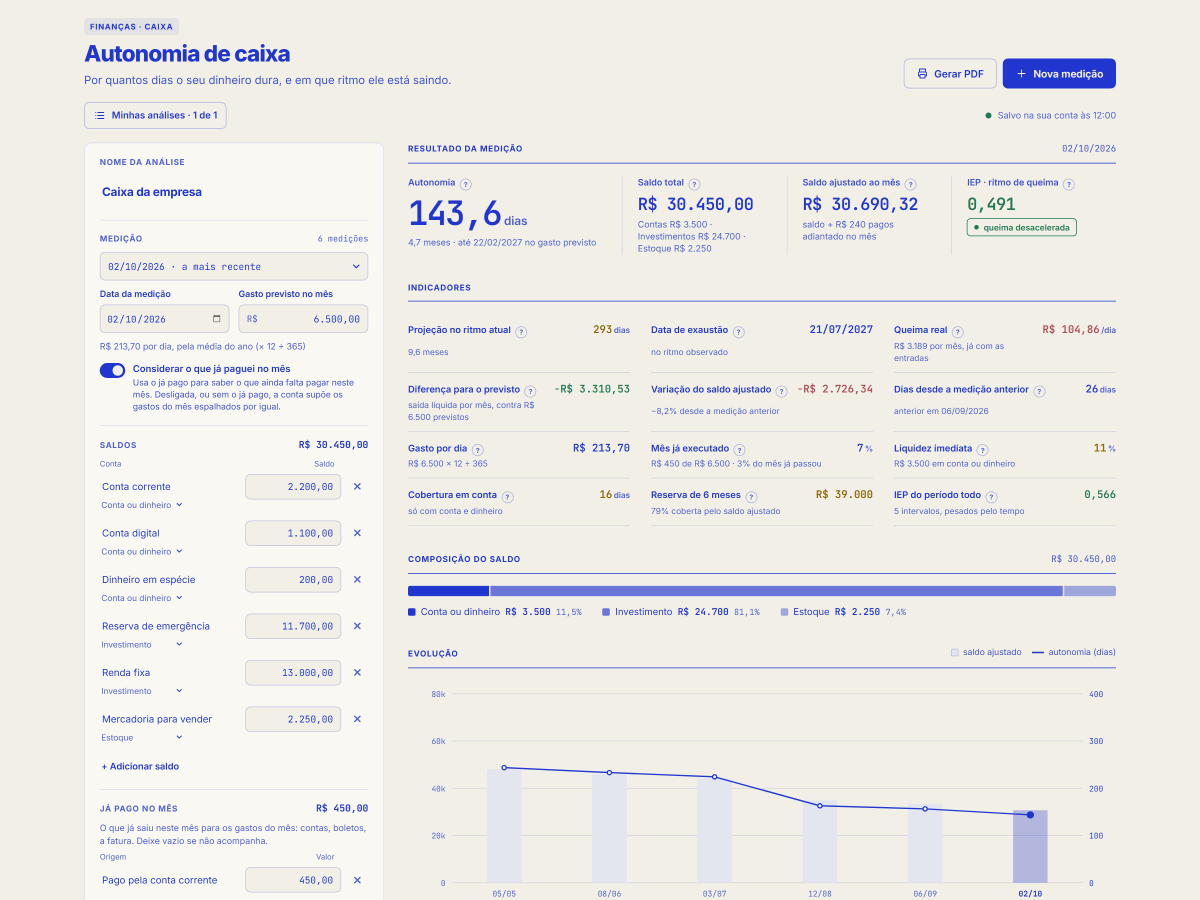The height and width of the screenshot is (900, 1200).
Task: Remove the Renda fixa balance row
Action: pos(357,673)
